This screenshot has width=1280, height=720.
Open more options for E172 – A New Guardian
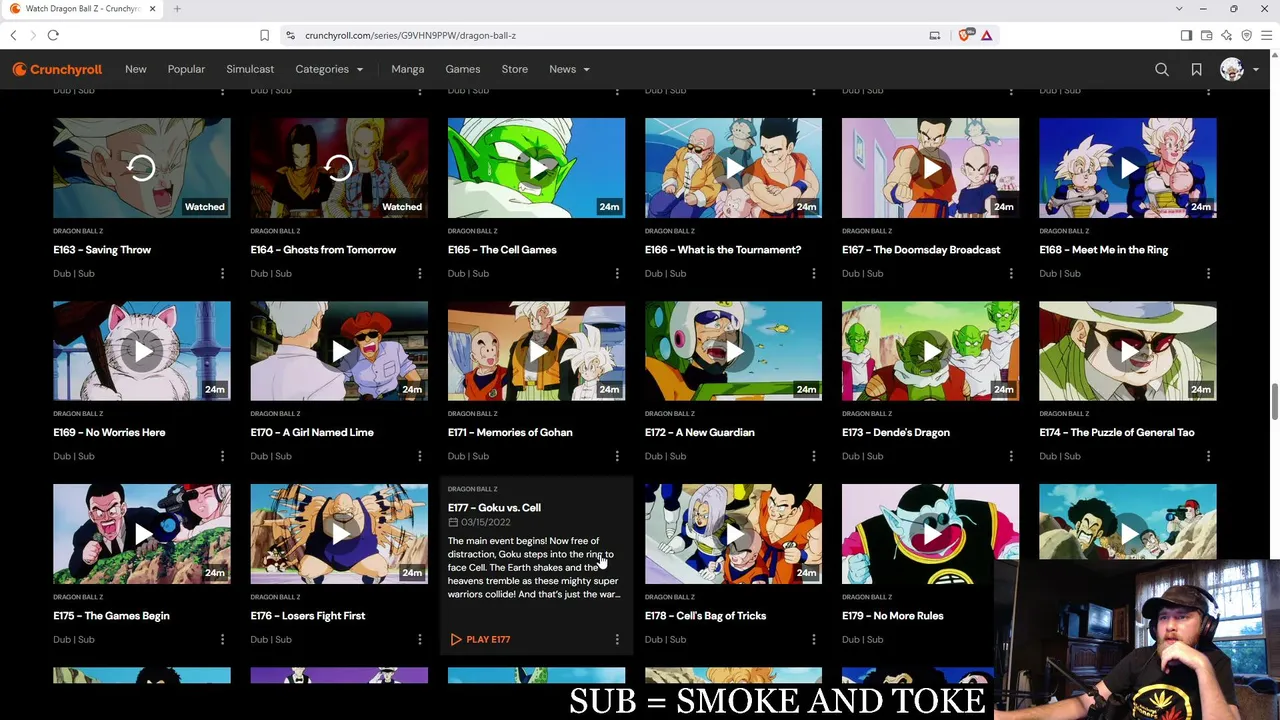point(813,456)
